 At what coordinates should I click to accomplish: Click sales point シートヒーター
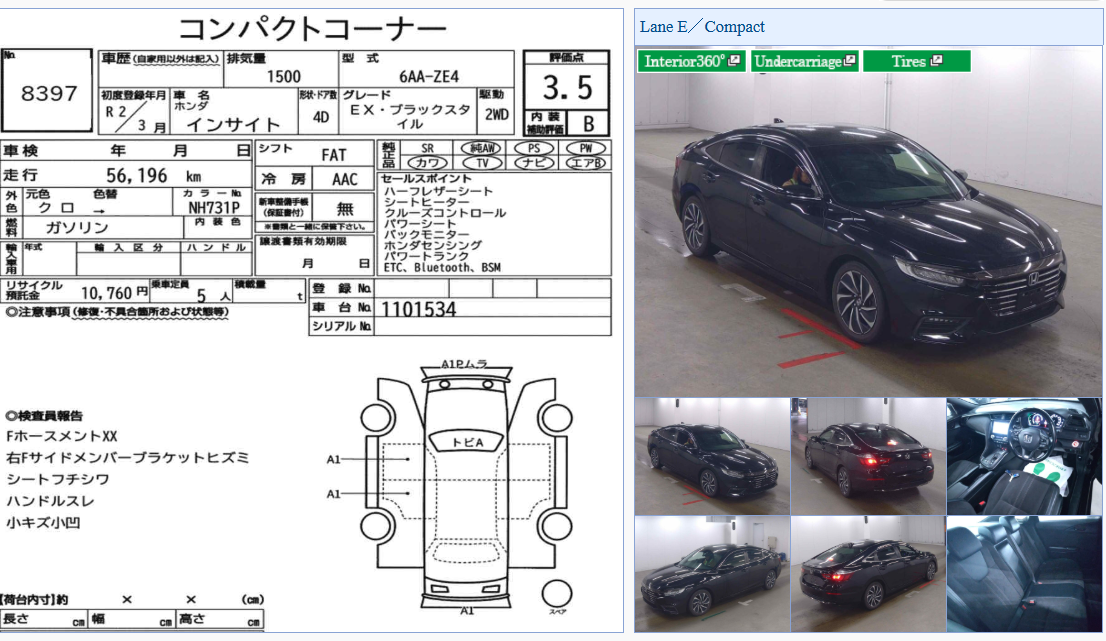(426, 202)
